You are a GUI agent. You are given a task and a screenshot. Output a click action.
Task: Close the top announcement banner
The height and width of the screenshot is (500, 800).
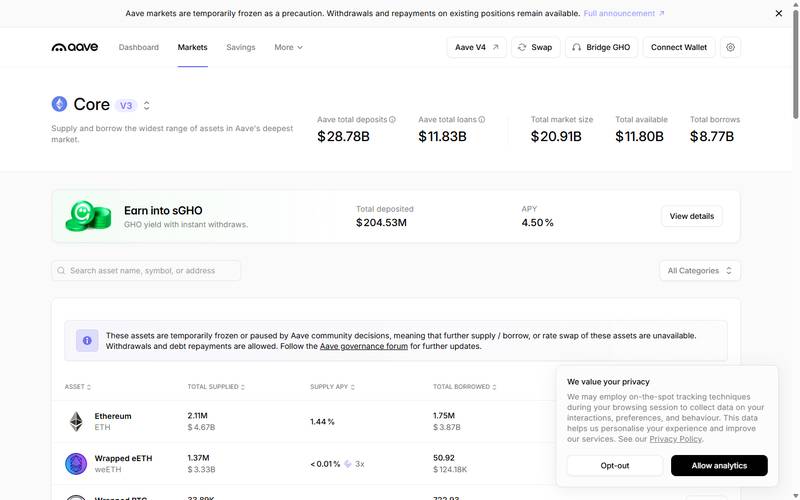pos(779,13)
